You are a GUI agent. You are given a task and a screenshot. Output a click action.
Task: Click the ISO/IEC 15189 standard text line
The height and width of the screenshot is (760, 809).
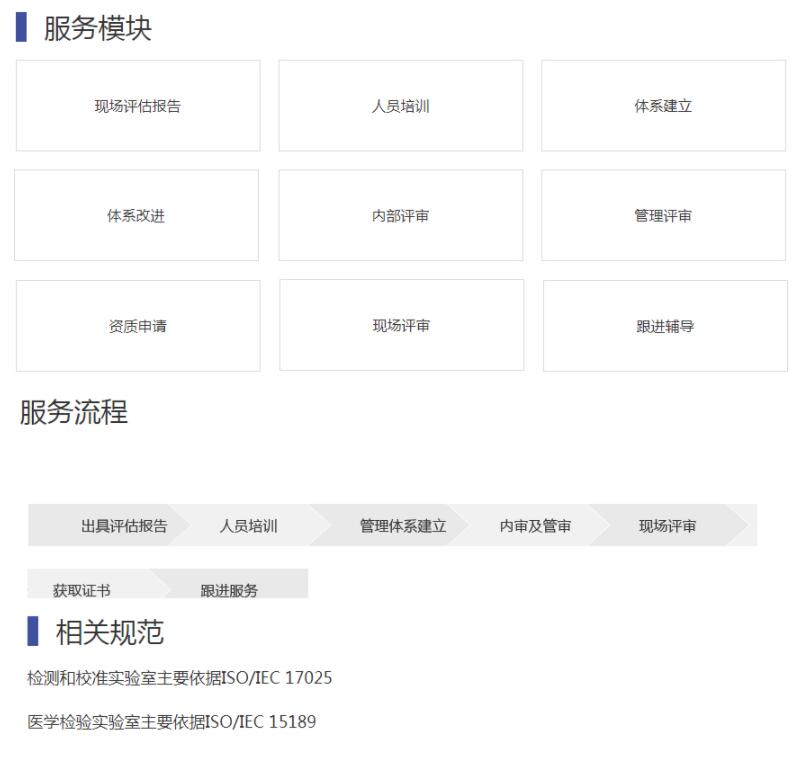coord(172,722)
